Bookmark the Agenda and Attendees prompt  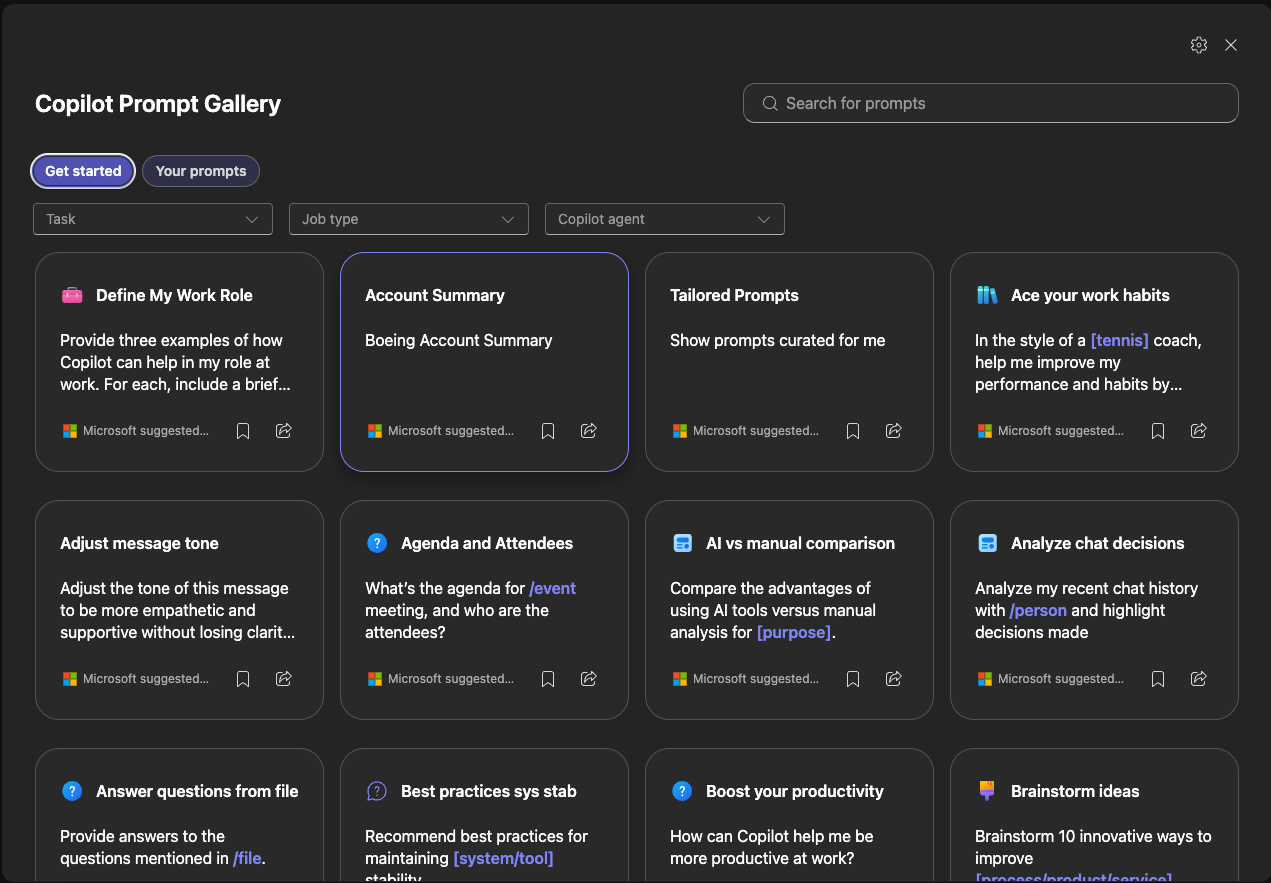pyautogui.click(x=548, y=679)
